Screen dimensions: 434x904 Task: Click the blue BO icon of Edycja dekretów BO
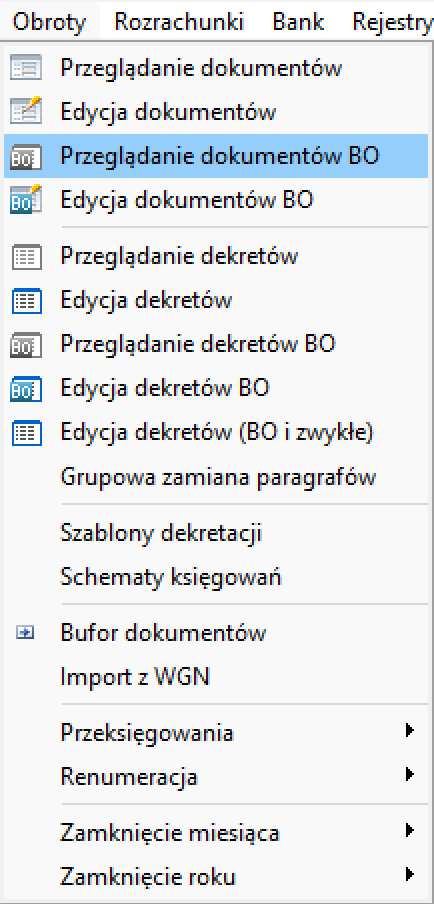click(26, 389)
